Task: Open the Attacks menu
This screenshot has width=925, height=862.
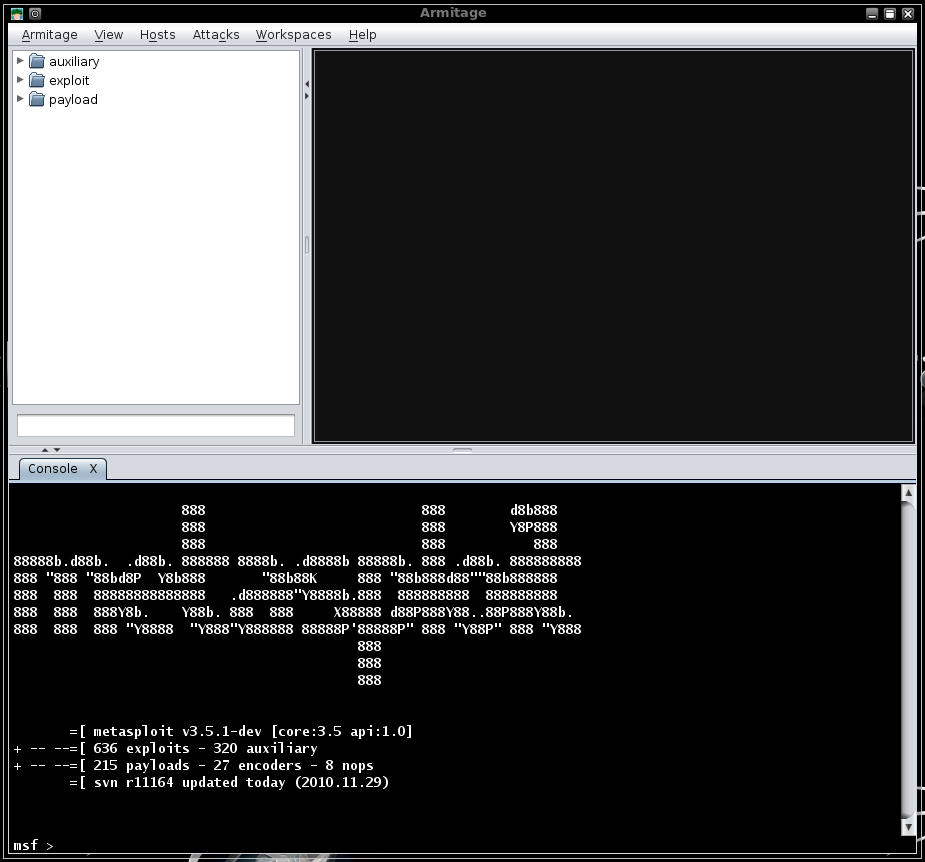Action: pyautogui.click(x=216, y=35)
